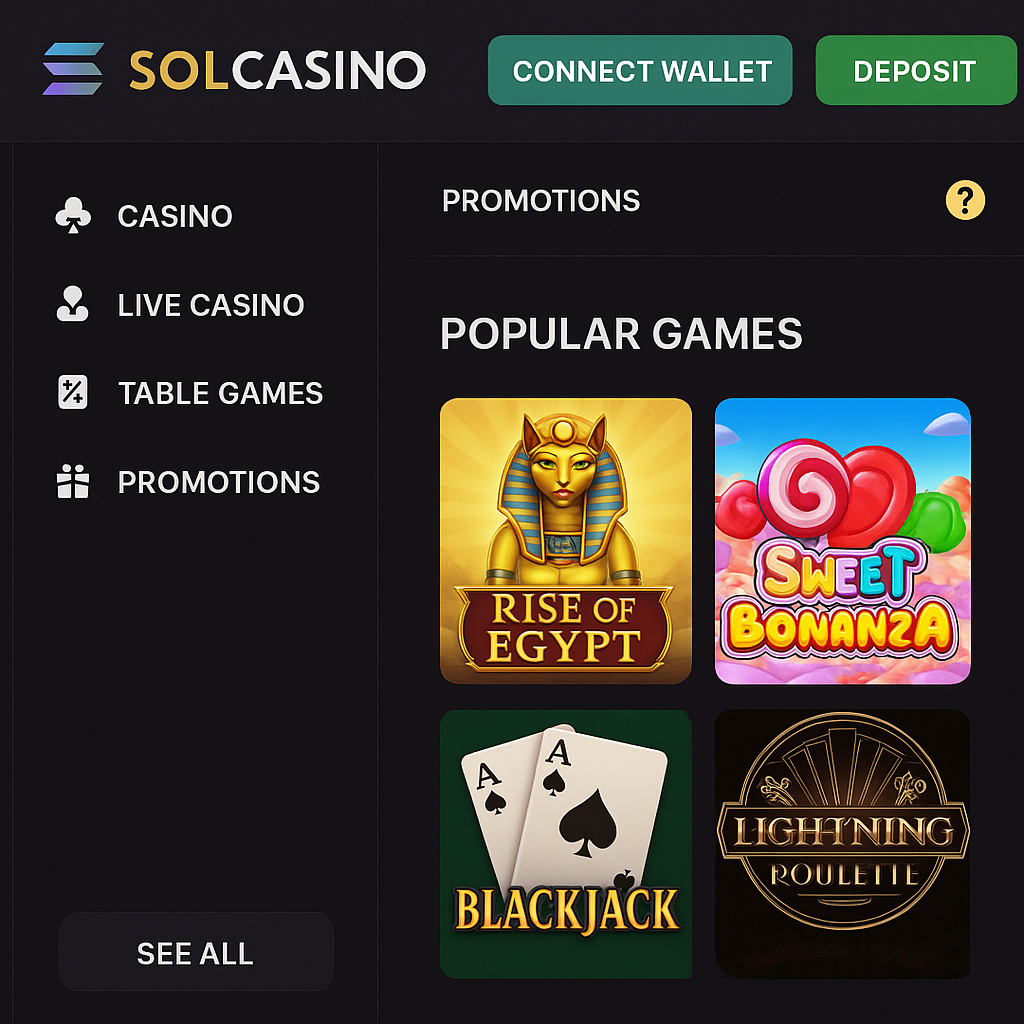1024x1024 pixels.
Task: Click SEE ALL at the bottom
Action: pos(195,952)
